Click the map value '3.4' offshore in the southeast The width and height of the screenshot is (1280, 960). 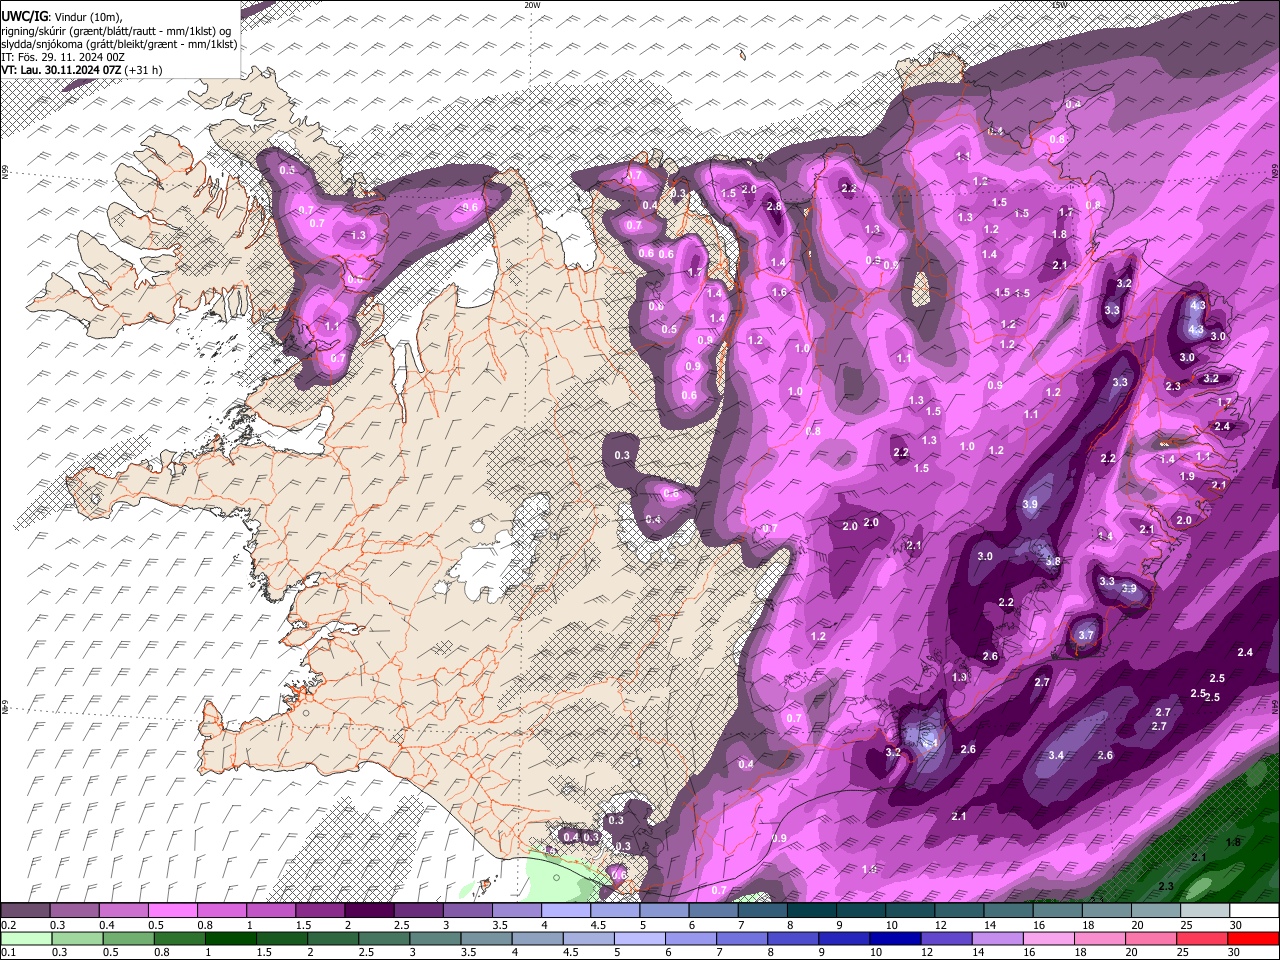(x=1056, y=755)
